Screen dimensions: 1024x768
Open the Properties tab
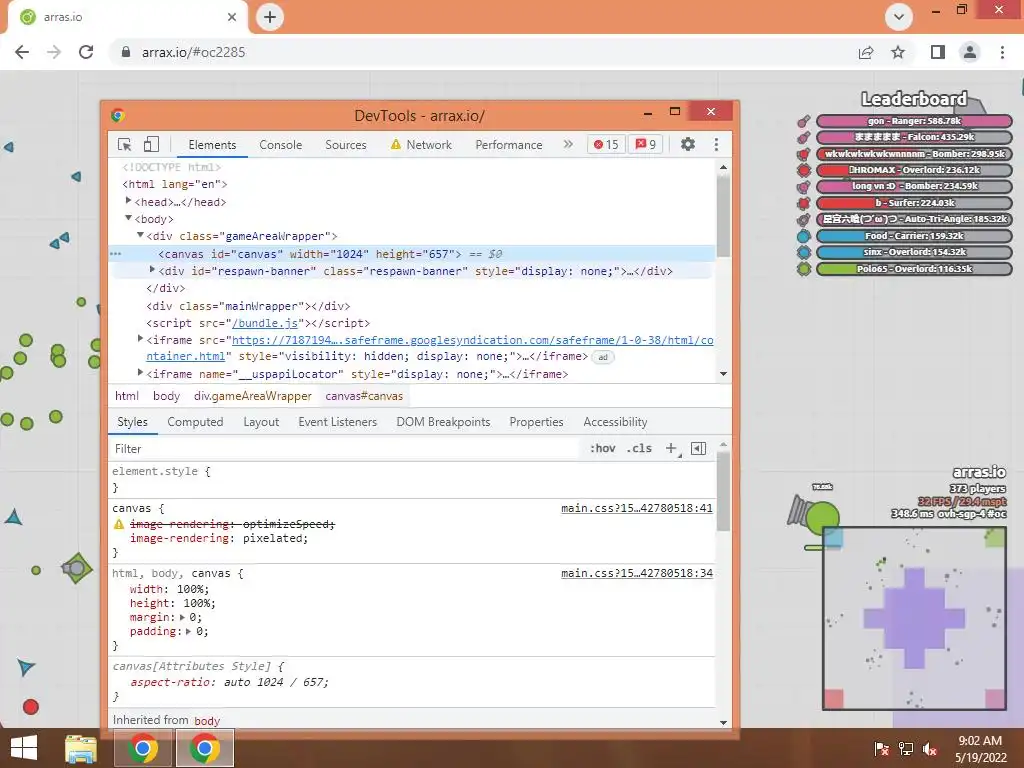point(536,422)
